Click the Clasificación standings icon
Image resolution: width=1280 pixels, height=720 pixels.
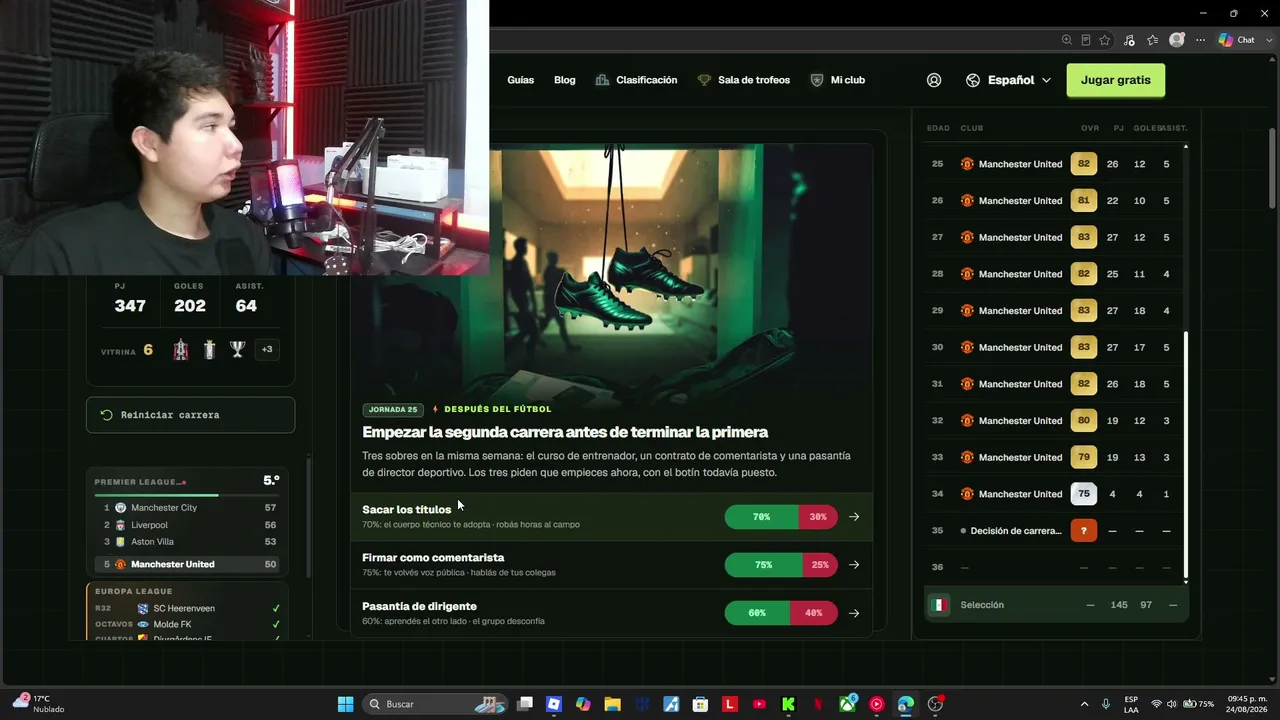[602, 80]
